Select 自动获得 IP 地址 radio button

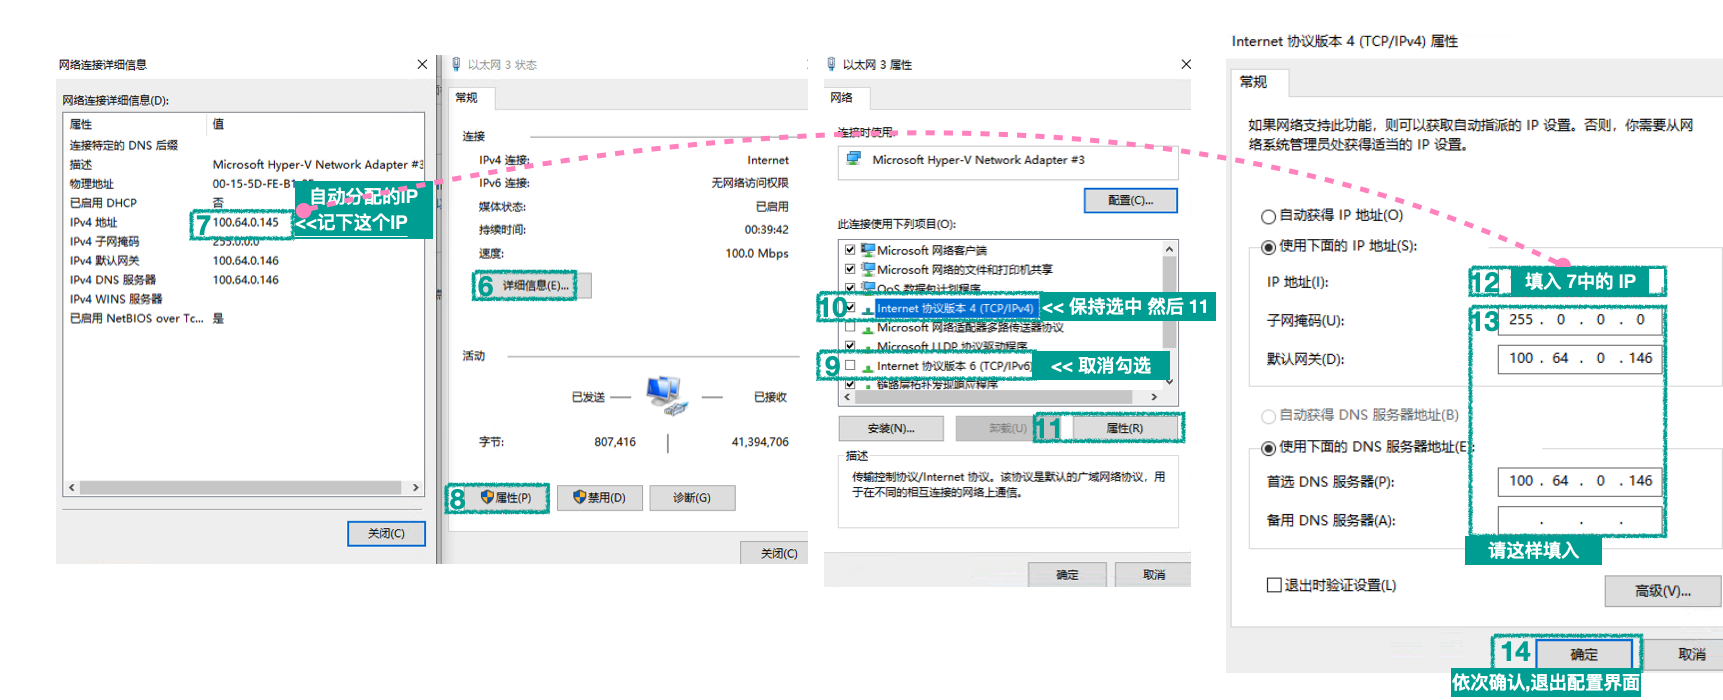click(x=1268, y=216)
